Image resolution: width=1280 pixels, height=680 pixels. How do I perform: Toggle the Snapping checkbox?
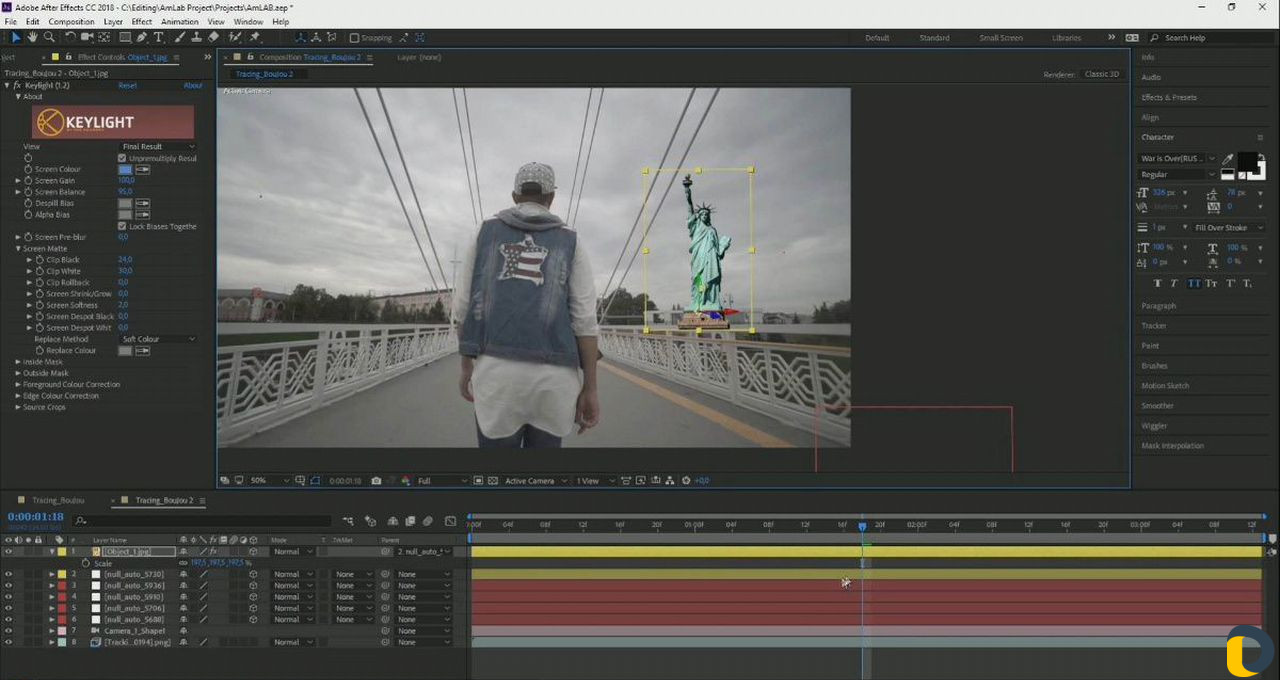tap(354, 38)
